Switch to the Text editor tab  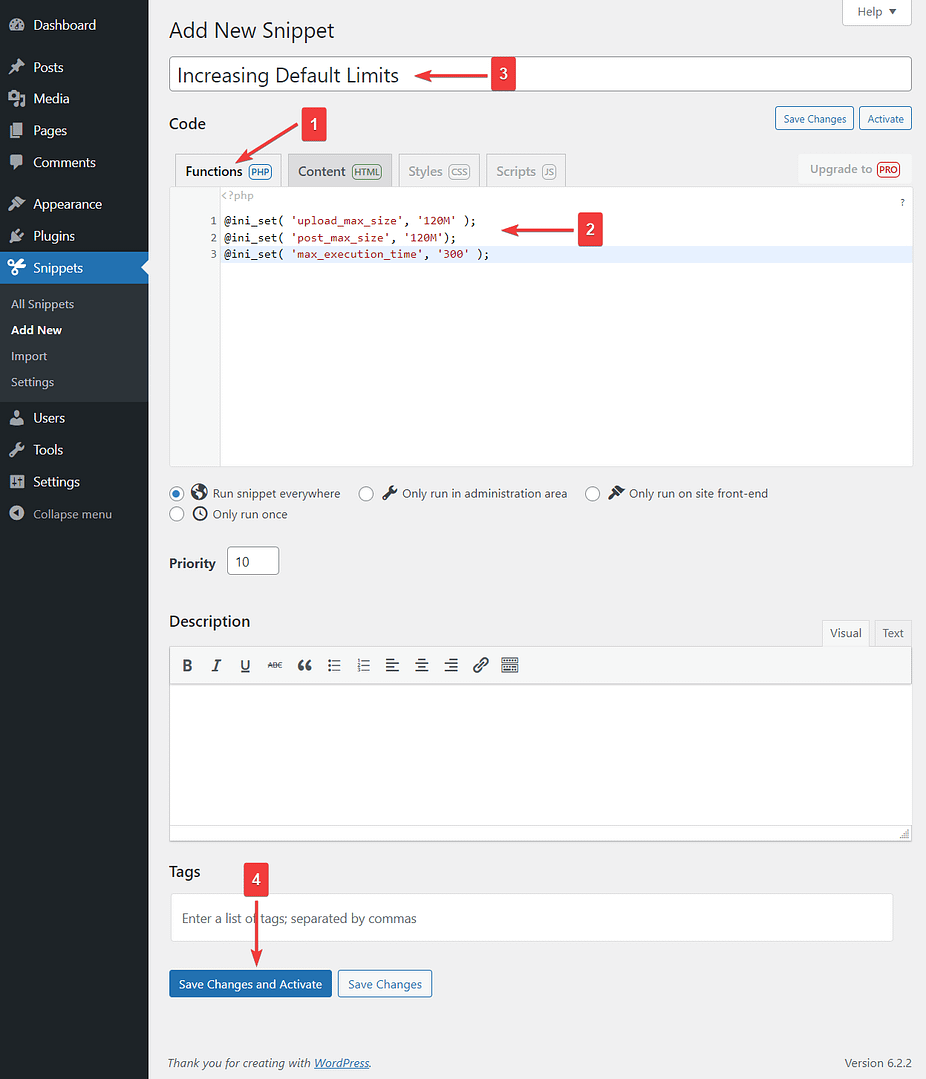click(x=892, y=632)
